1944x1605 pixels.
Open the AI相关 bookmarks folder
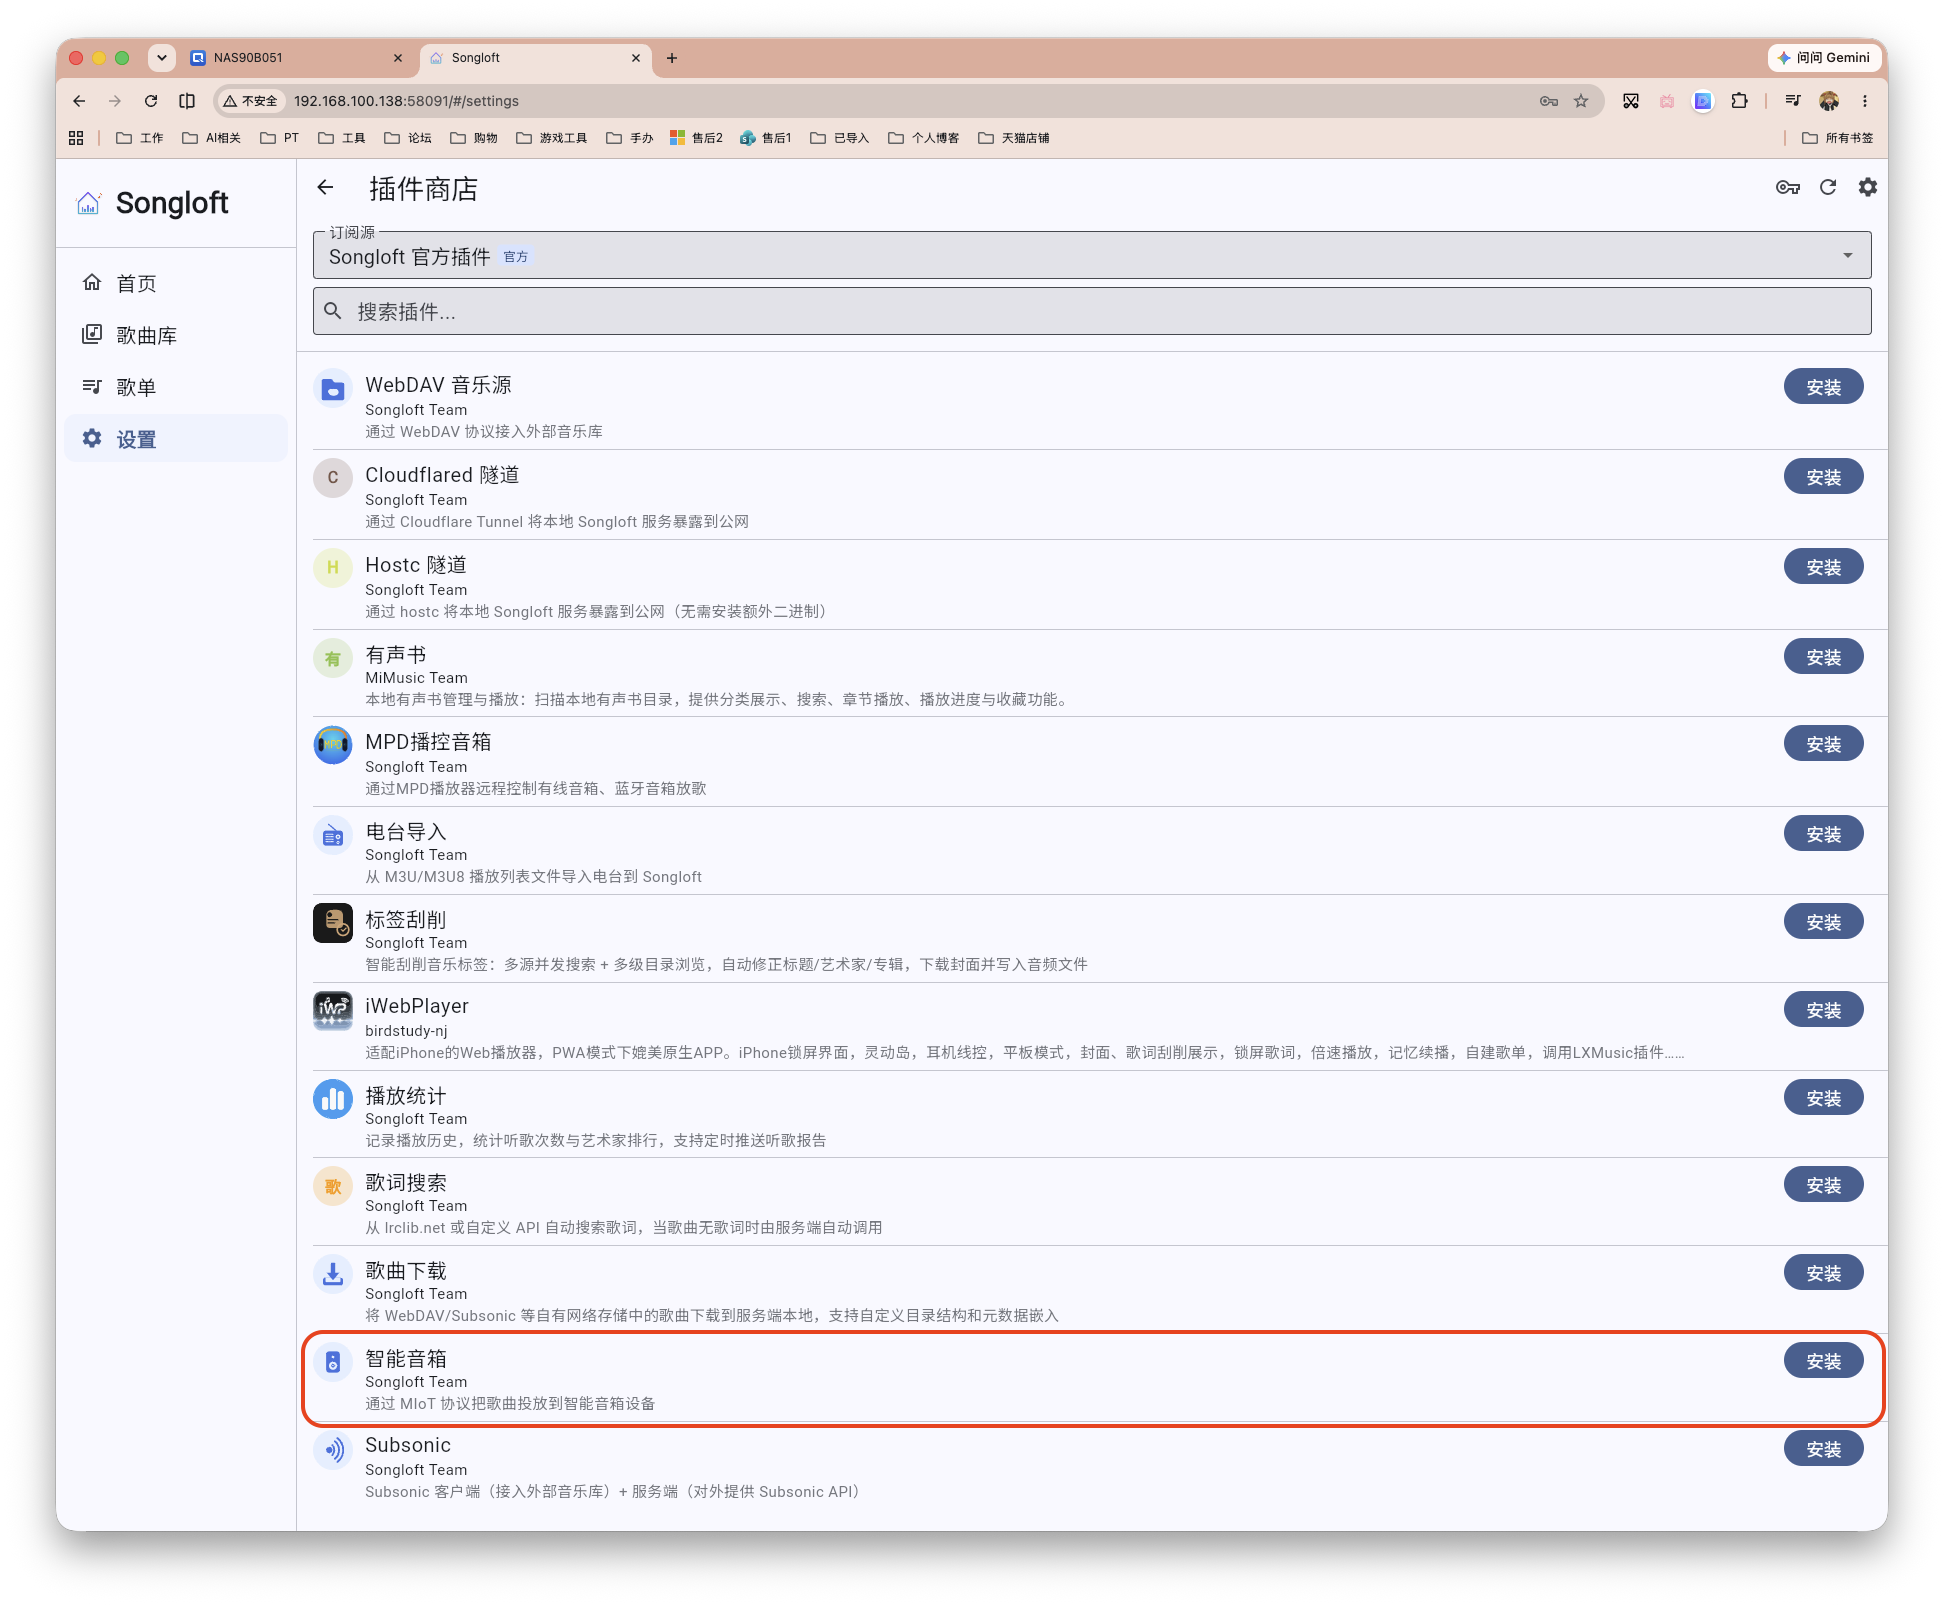tap(212, 138)
